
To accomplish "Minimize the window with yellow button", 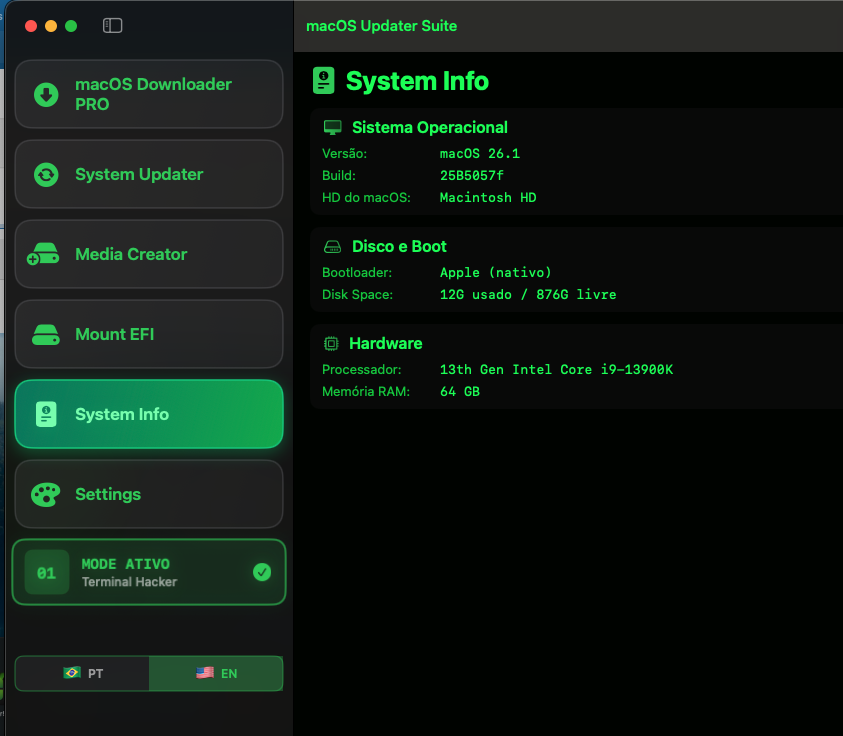I will [x=51, y=26].
